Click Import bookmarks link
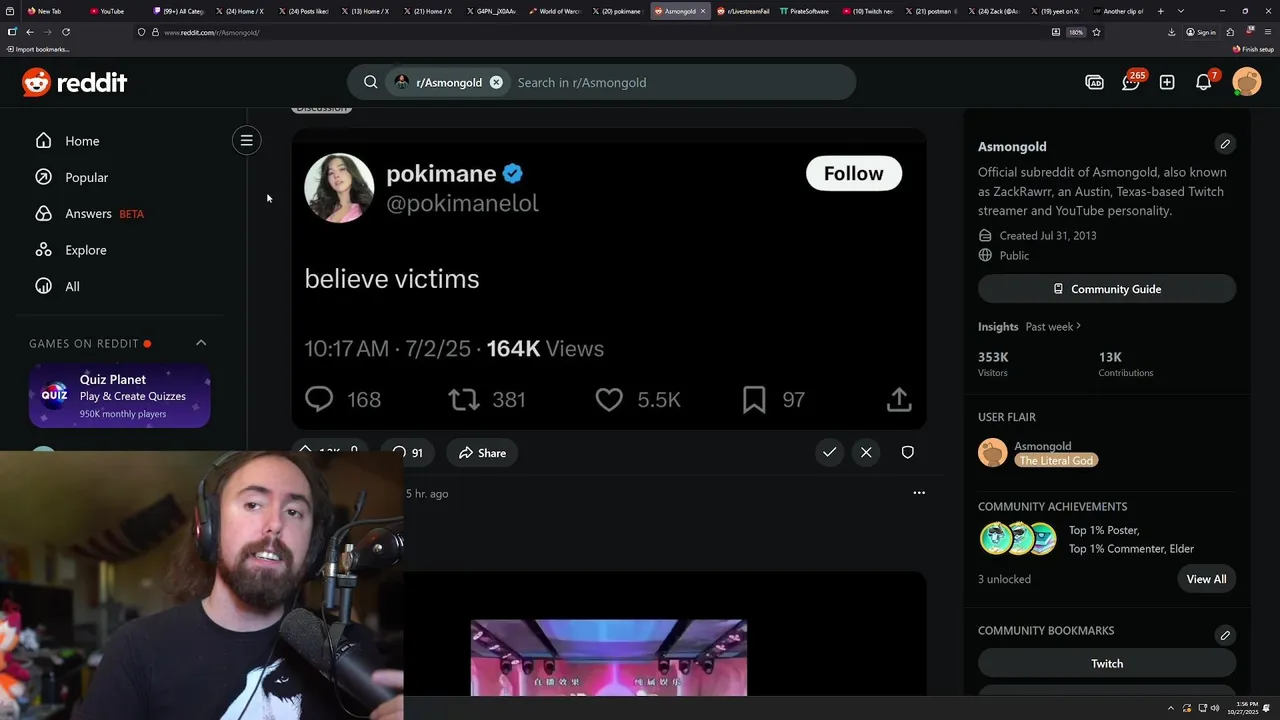The width and height of the screenshot is (1280, 720). pos(38,49)
